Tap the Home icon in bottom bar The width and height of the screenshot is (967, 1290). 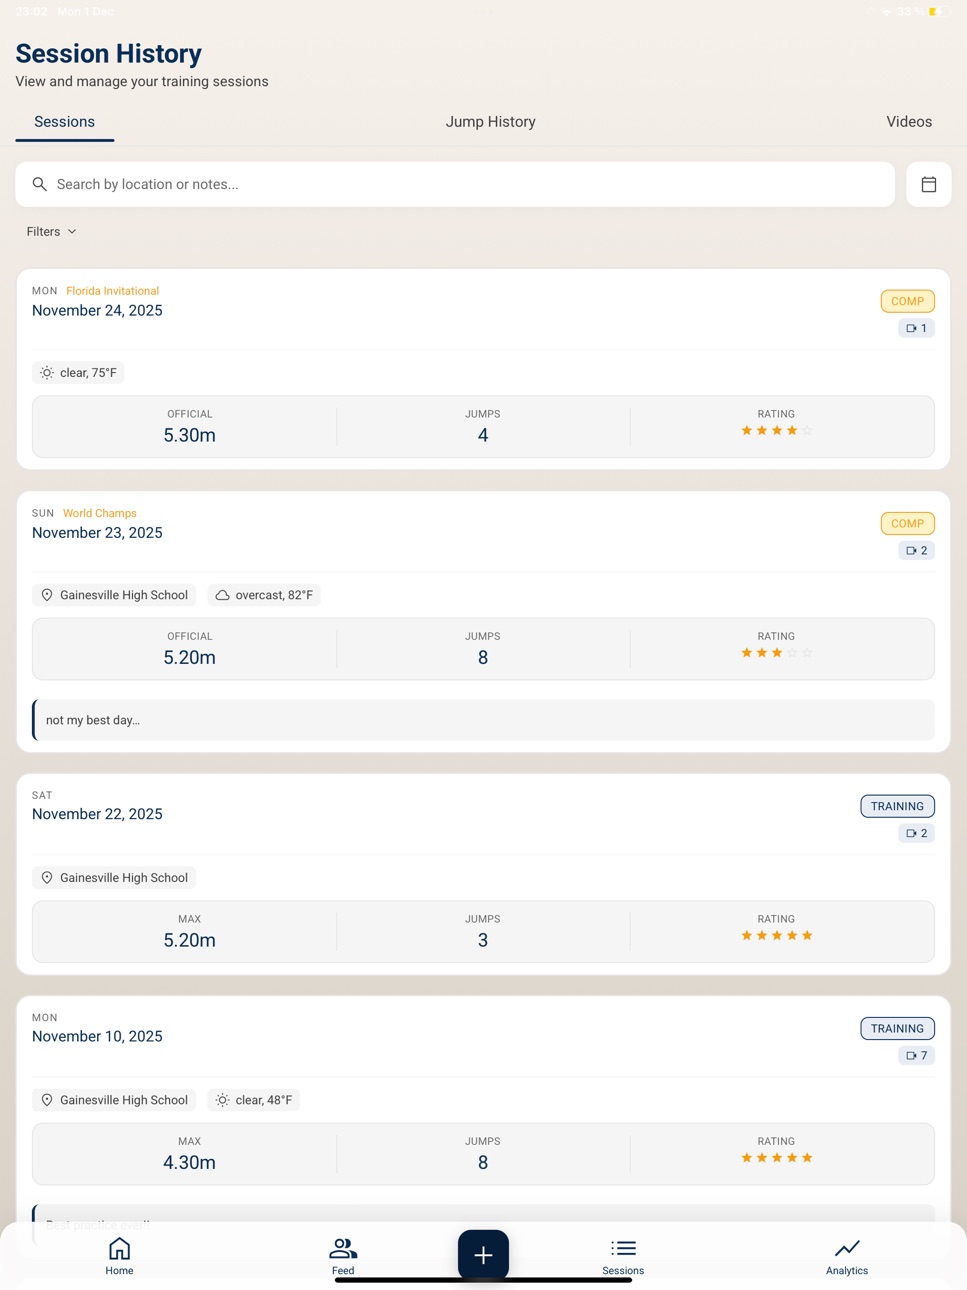[x=119, y=1248]
